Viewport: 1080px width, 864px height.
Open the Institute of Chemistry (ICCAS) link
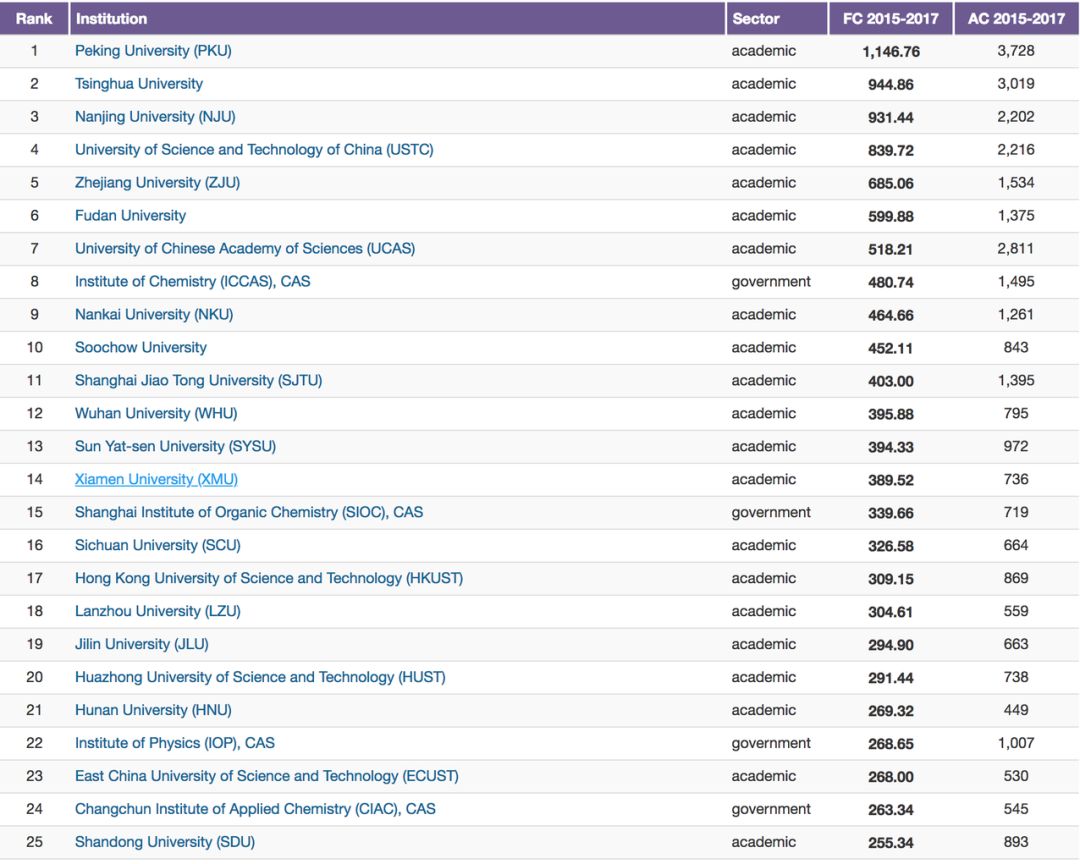pyautogui.click(x=192, y=282)
